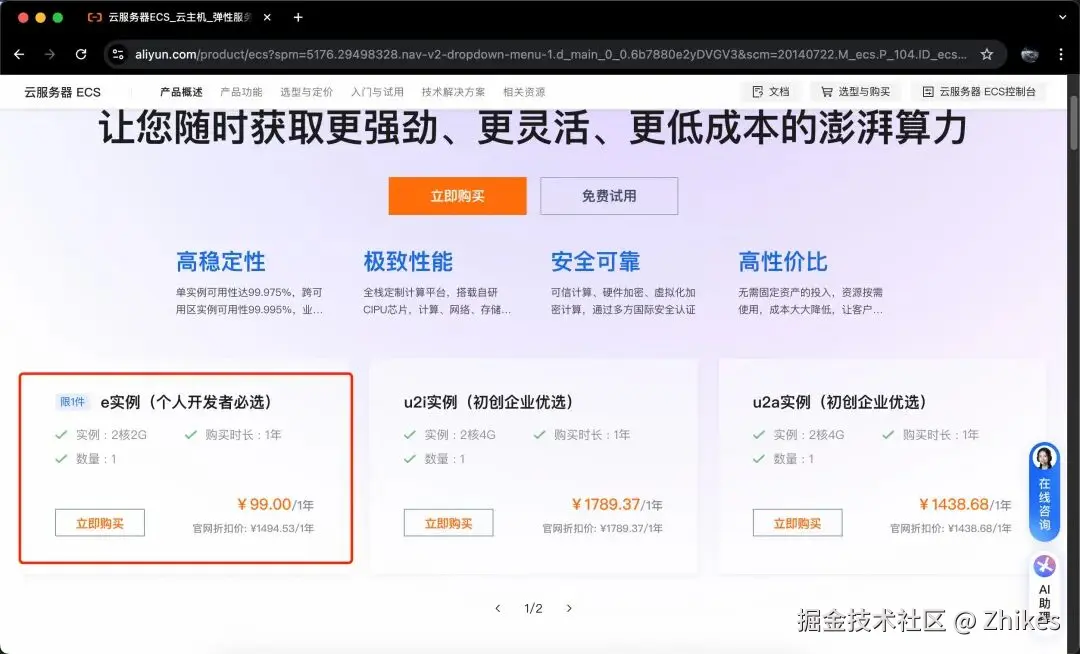The width and height of the screenshot is (1080, 654).
Task: Go back to the previous page
Action: [19, 54]
